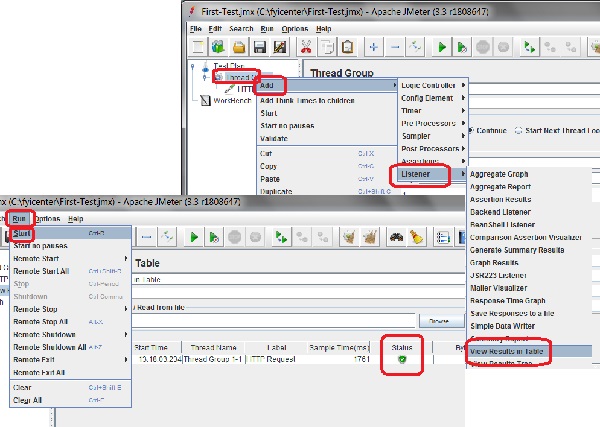Click the plus Expand All toolbar icon
Viewport: 600px width, 427px height.
[x=373, y=47]
